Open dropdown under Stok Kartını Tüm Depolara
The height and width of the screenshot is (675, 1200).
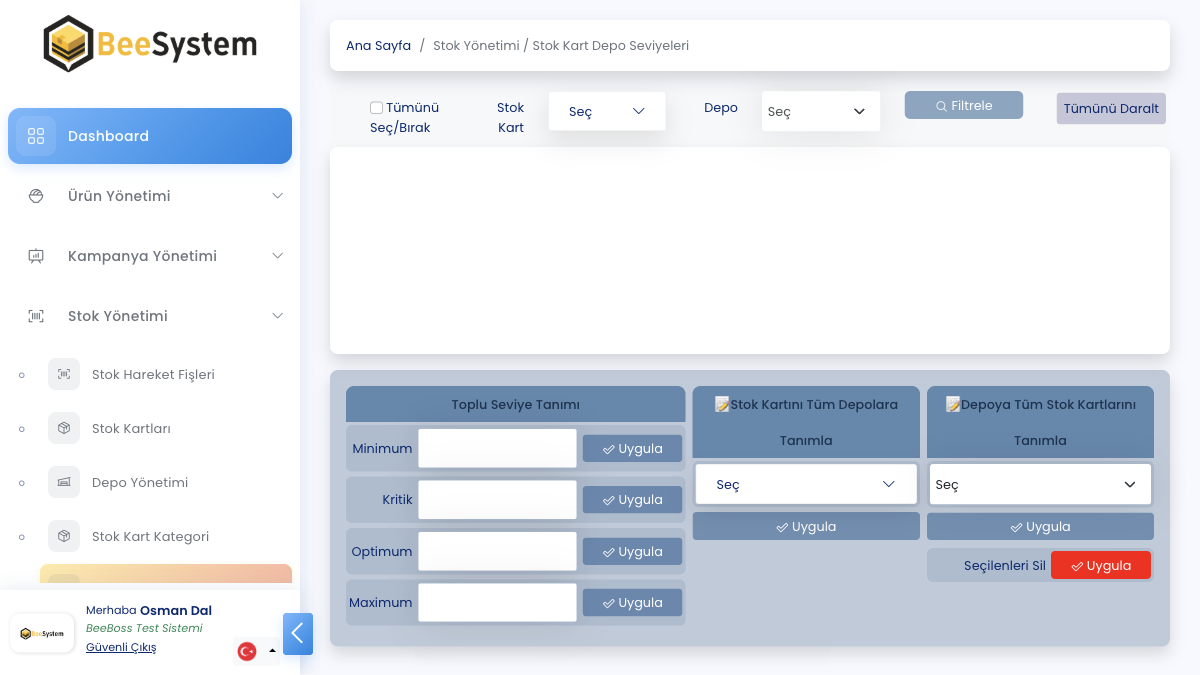click(805, 484)
